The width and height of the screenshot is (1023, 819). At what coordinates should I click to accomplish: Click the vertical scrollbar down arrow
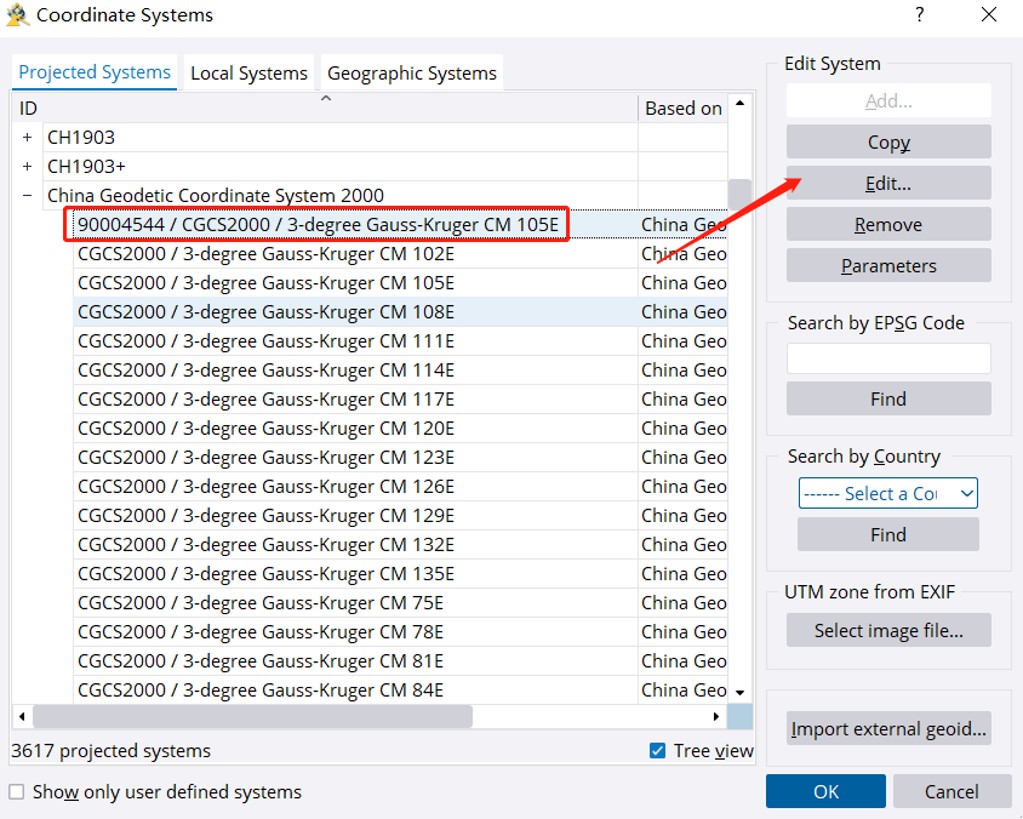coord(740,692)
